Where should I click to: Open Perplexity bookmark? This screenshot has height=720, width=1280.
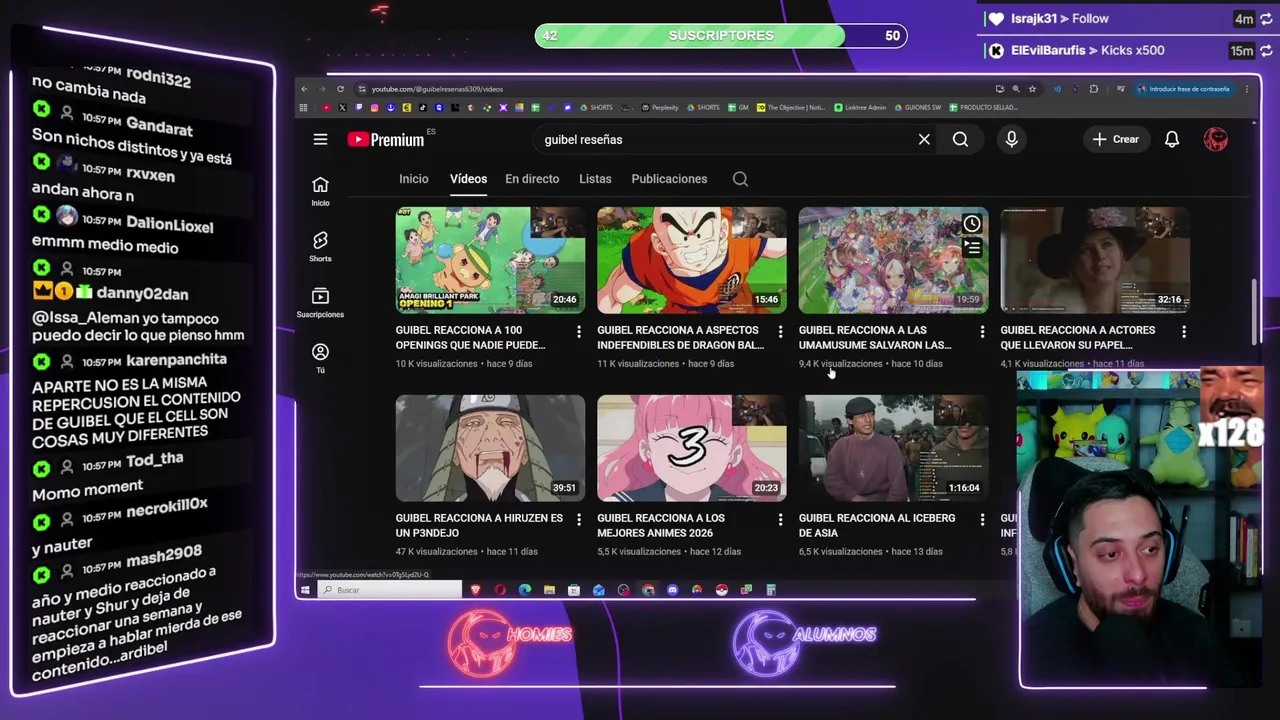660,107
